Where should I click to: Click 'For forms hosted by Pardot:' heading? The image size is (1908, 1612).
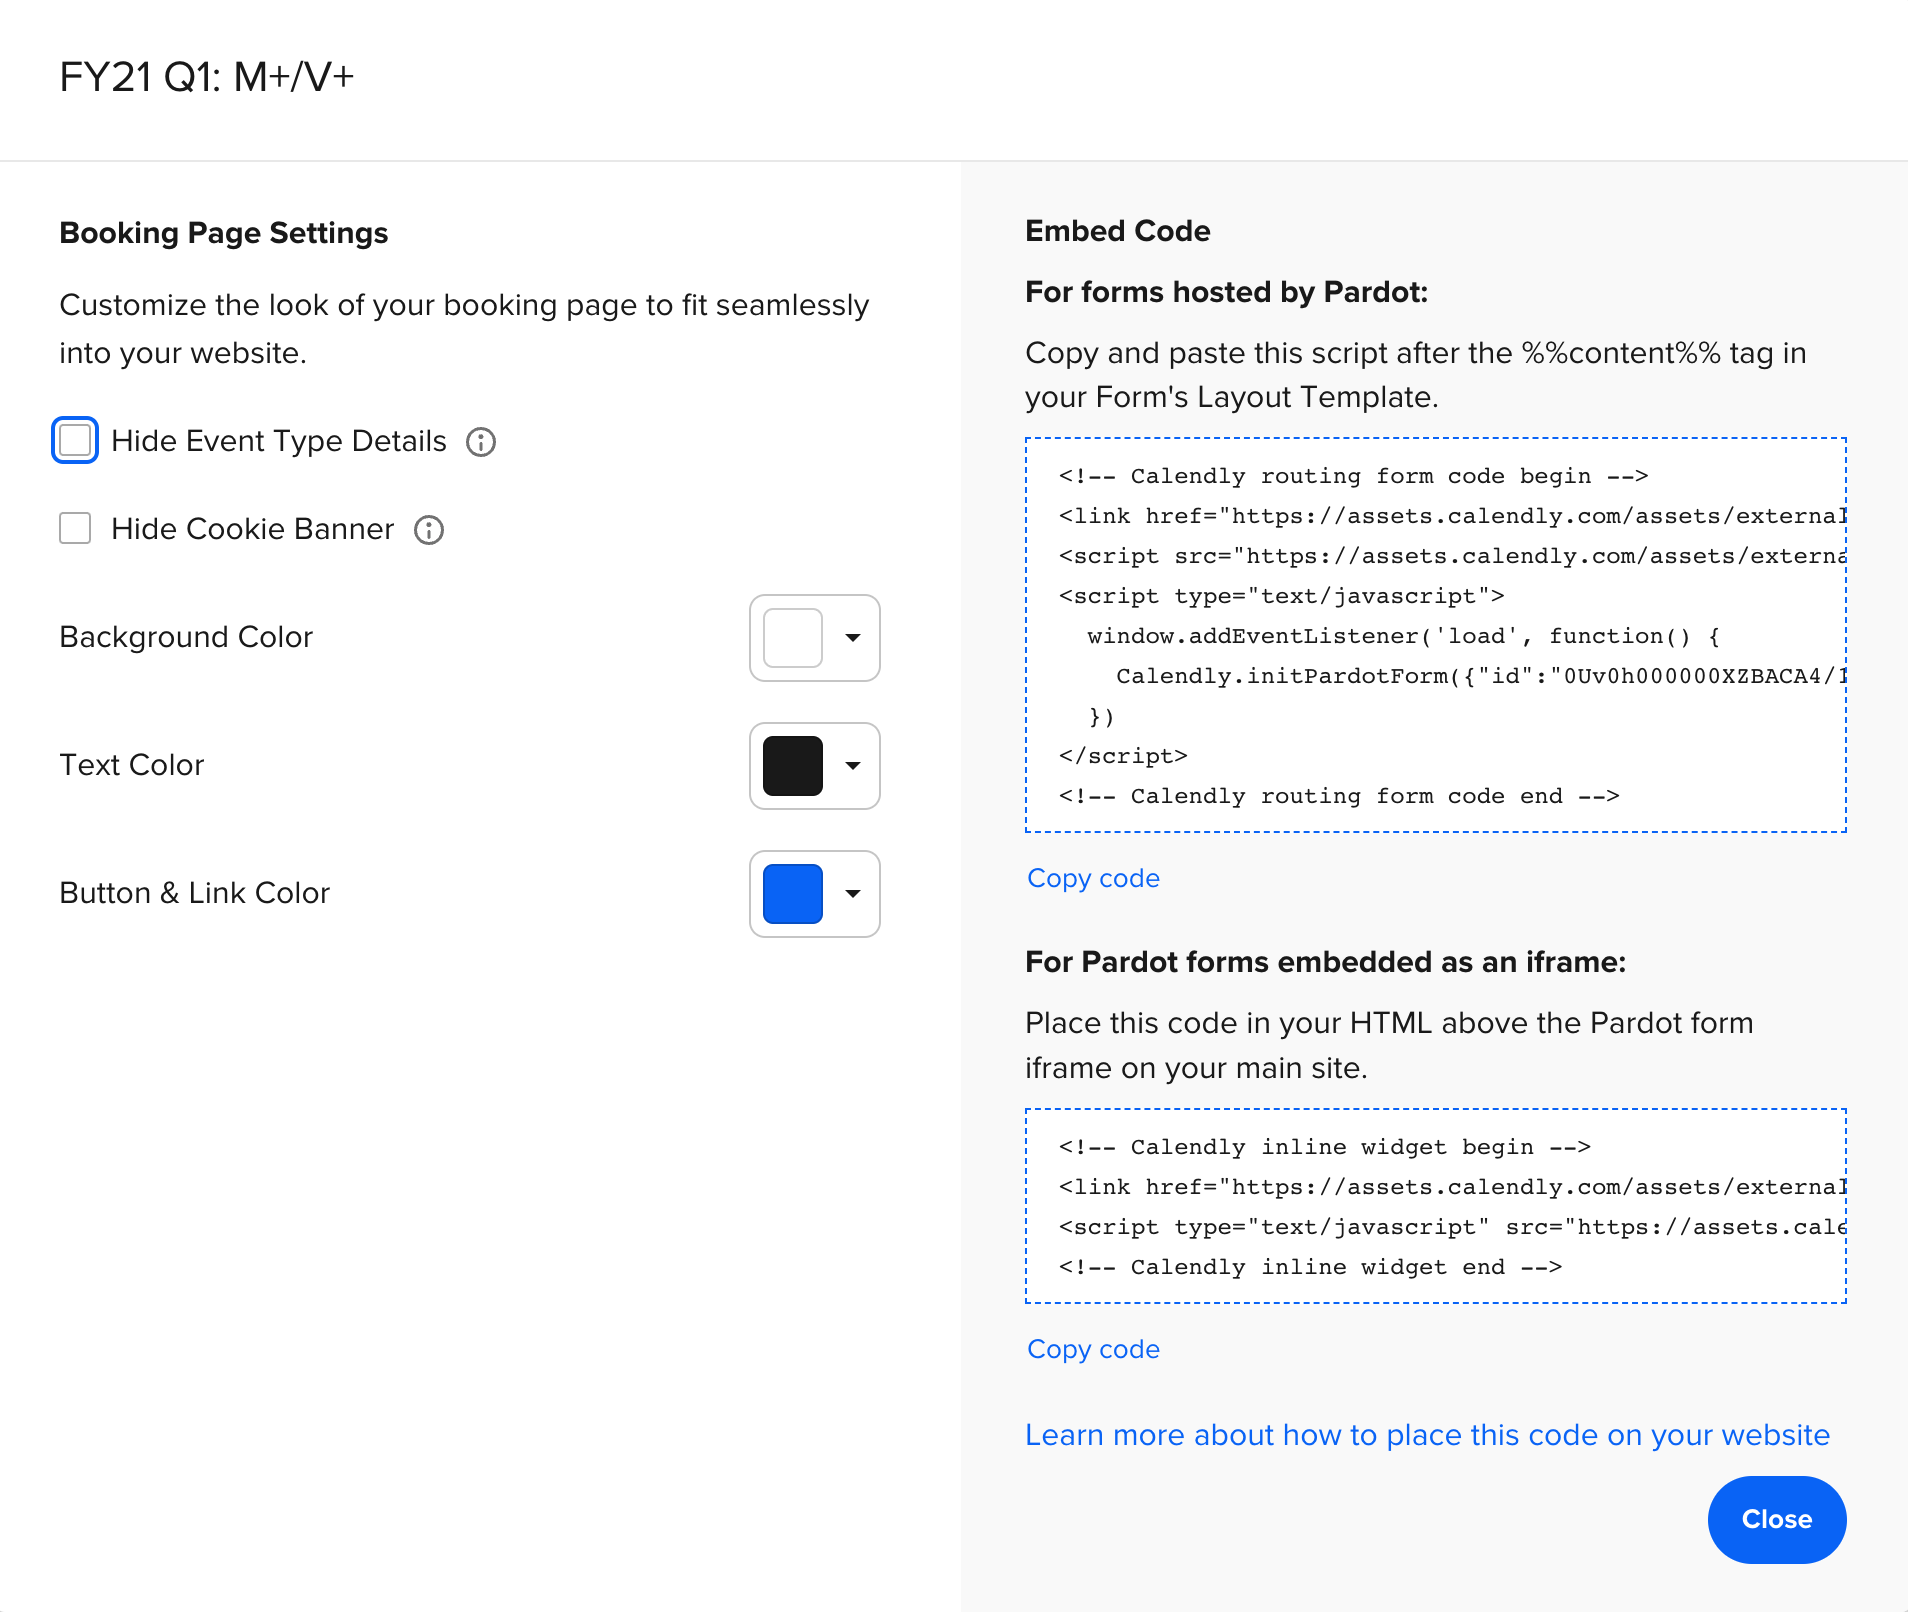point(1226,292)
